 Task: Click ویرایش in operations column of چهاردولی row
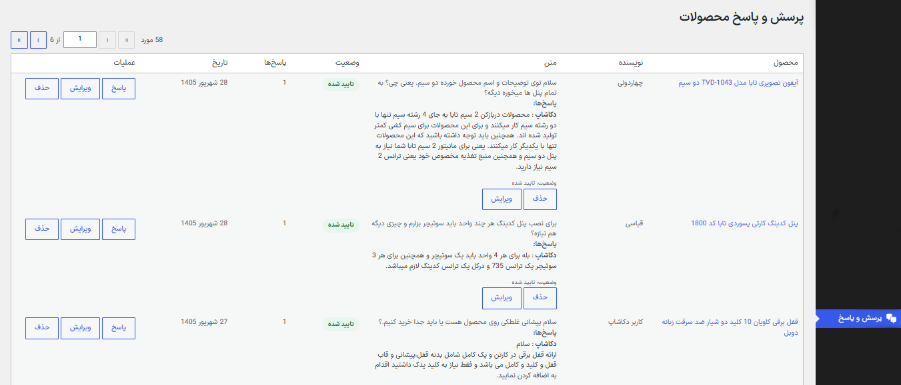80,88
